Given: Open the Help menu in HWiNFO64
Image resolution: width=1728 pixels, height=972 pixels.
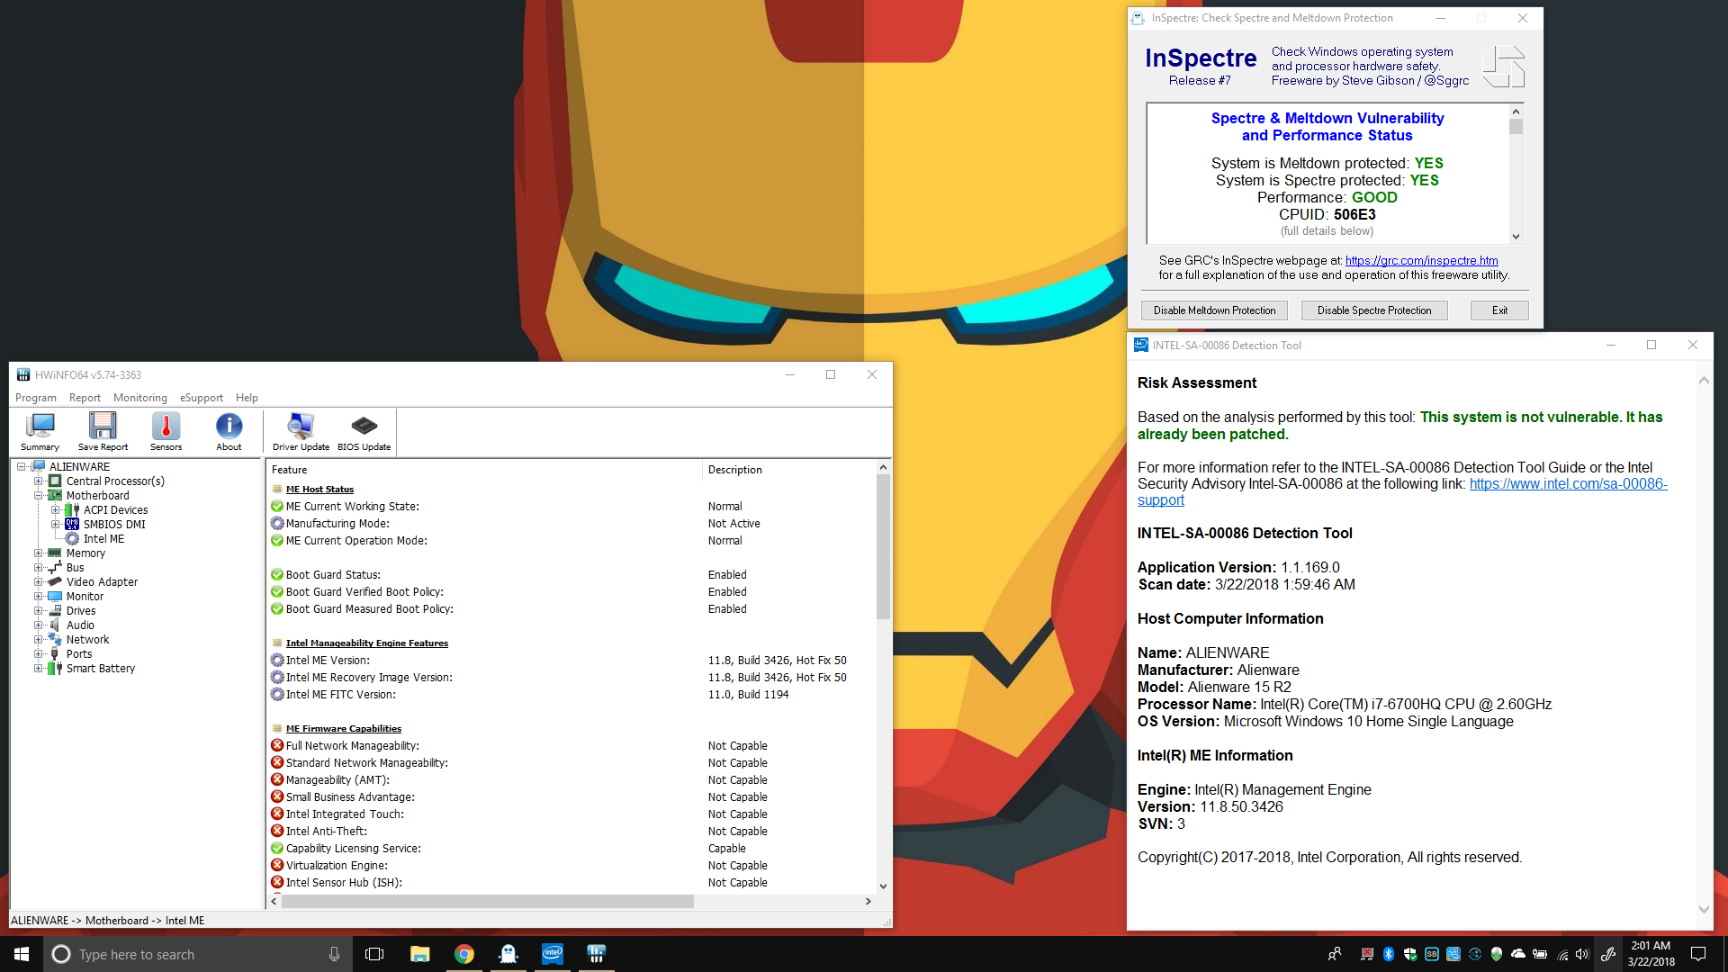Looking at the screenshot, I should tap(247, 398).
